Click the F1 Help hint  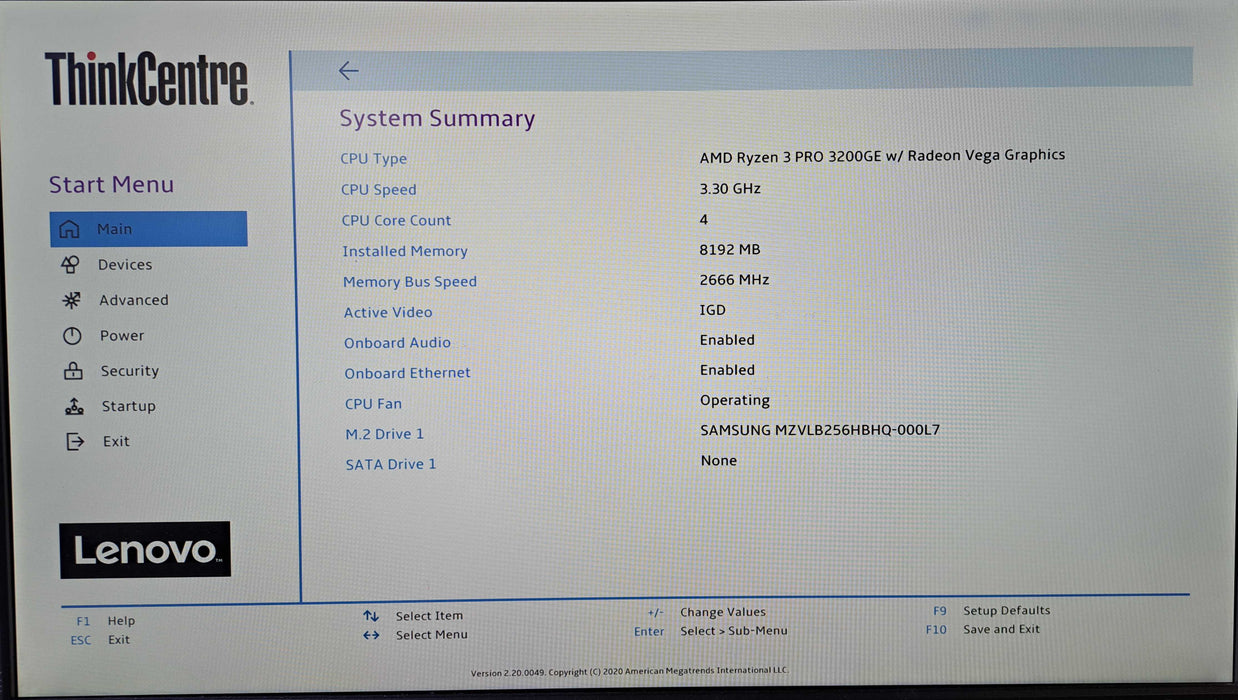coord(105,621)
